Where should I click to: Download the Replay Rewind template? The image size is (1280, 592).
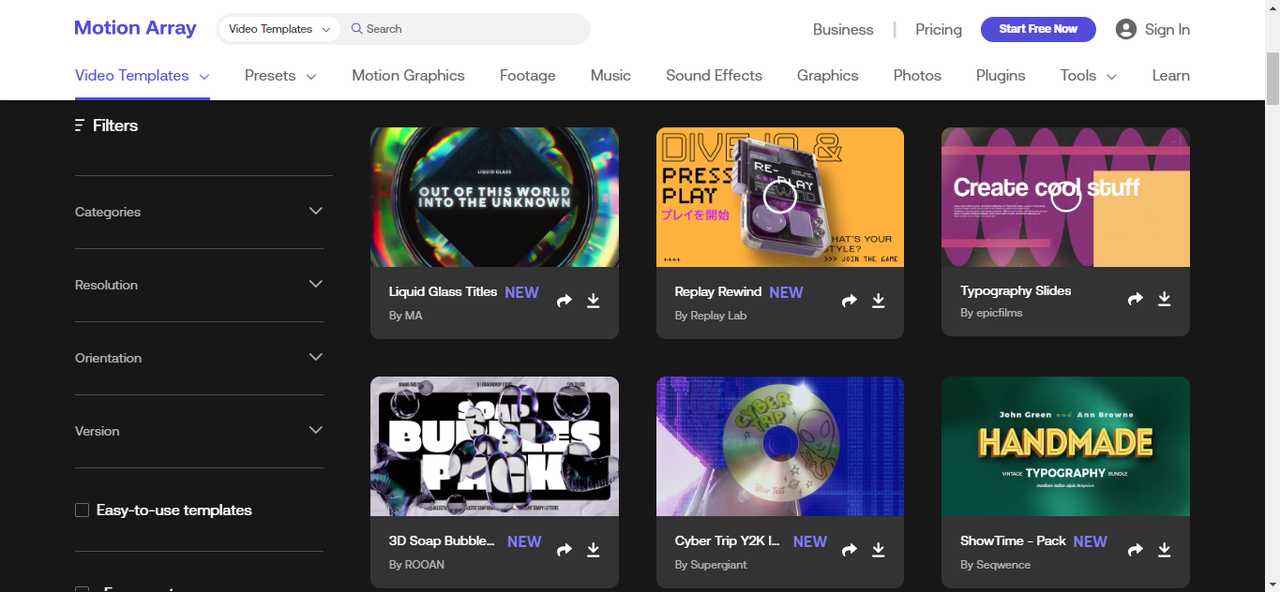tap(878, 300)
